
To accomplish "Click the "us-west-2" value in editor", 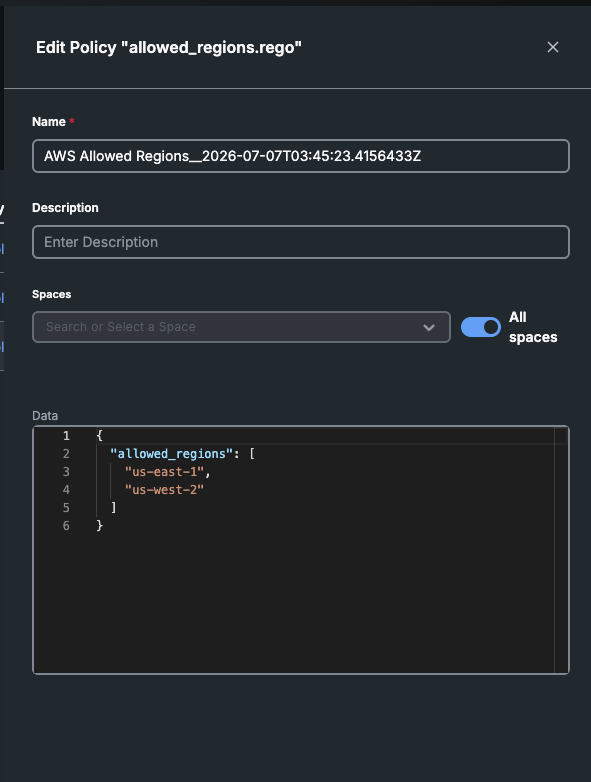I will [164, 490].
